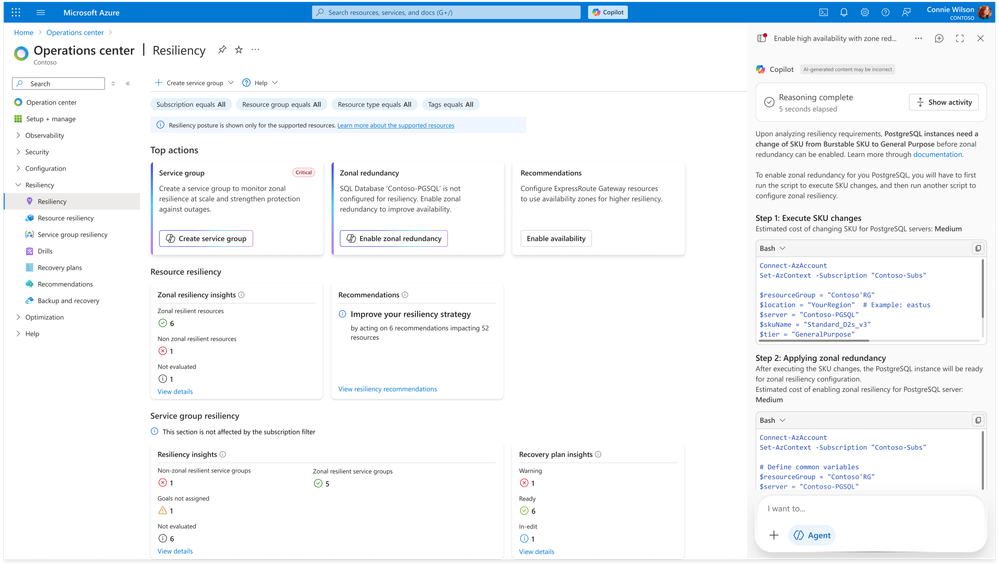Viewport: 999px width, 565px height.
Task: Select Resource resiliency menu item
Action: click(65, 218)
